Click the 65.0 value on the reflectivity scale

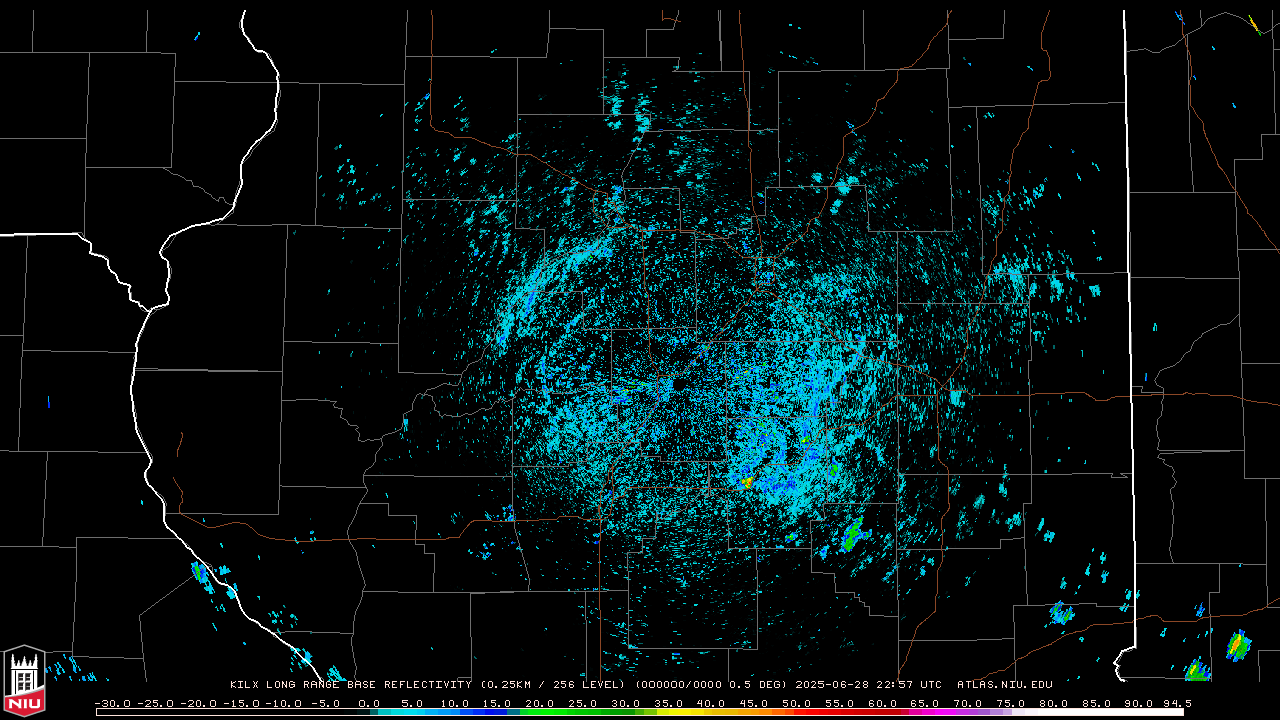(x=925, y=703)
